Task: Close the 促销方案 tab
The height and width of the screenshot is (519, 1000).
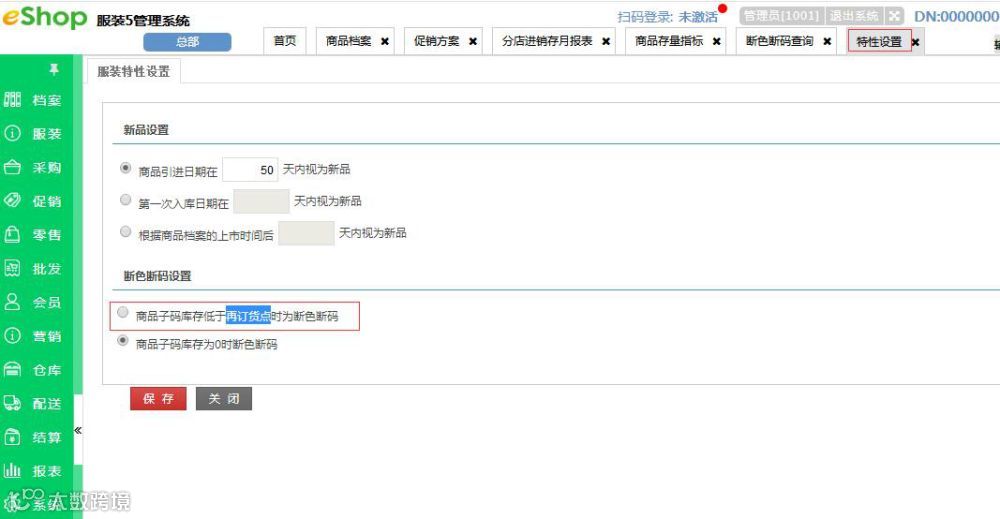Action: click(473, 41)
